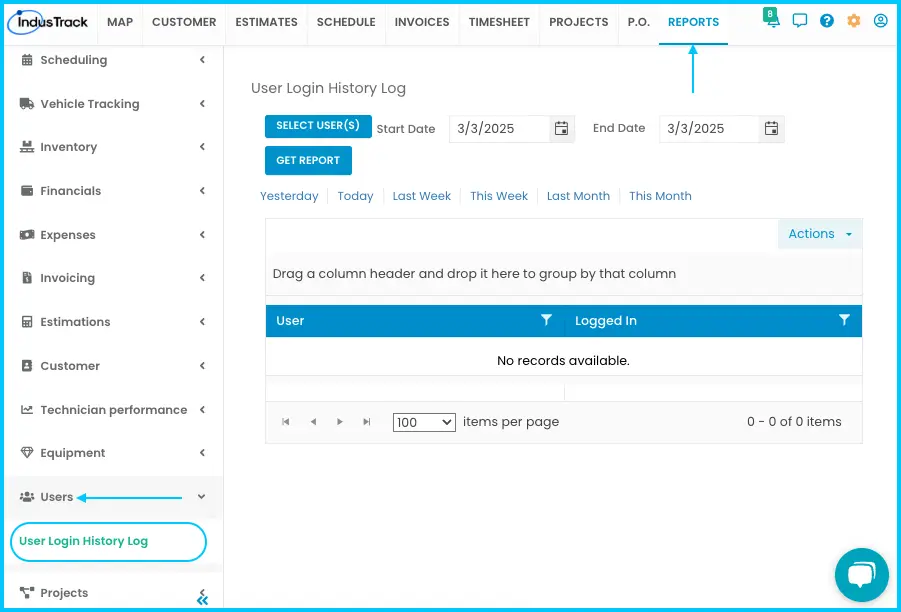
Task: Open the INVOICES tab
Action: pos(422,22)
